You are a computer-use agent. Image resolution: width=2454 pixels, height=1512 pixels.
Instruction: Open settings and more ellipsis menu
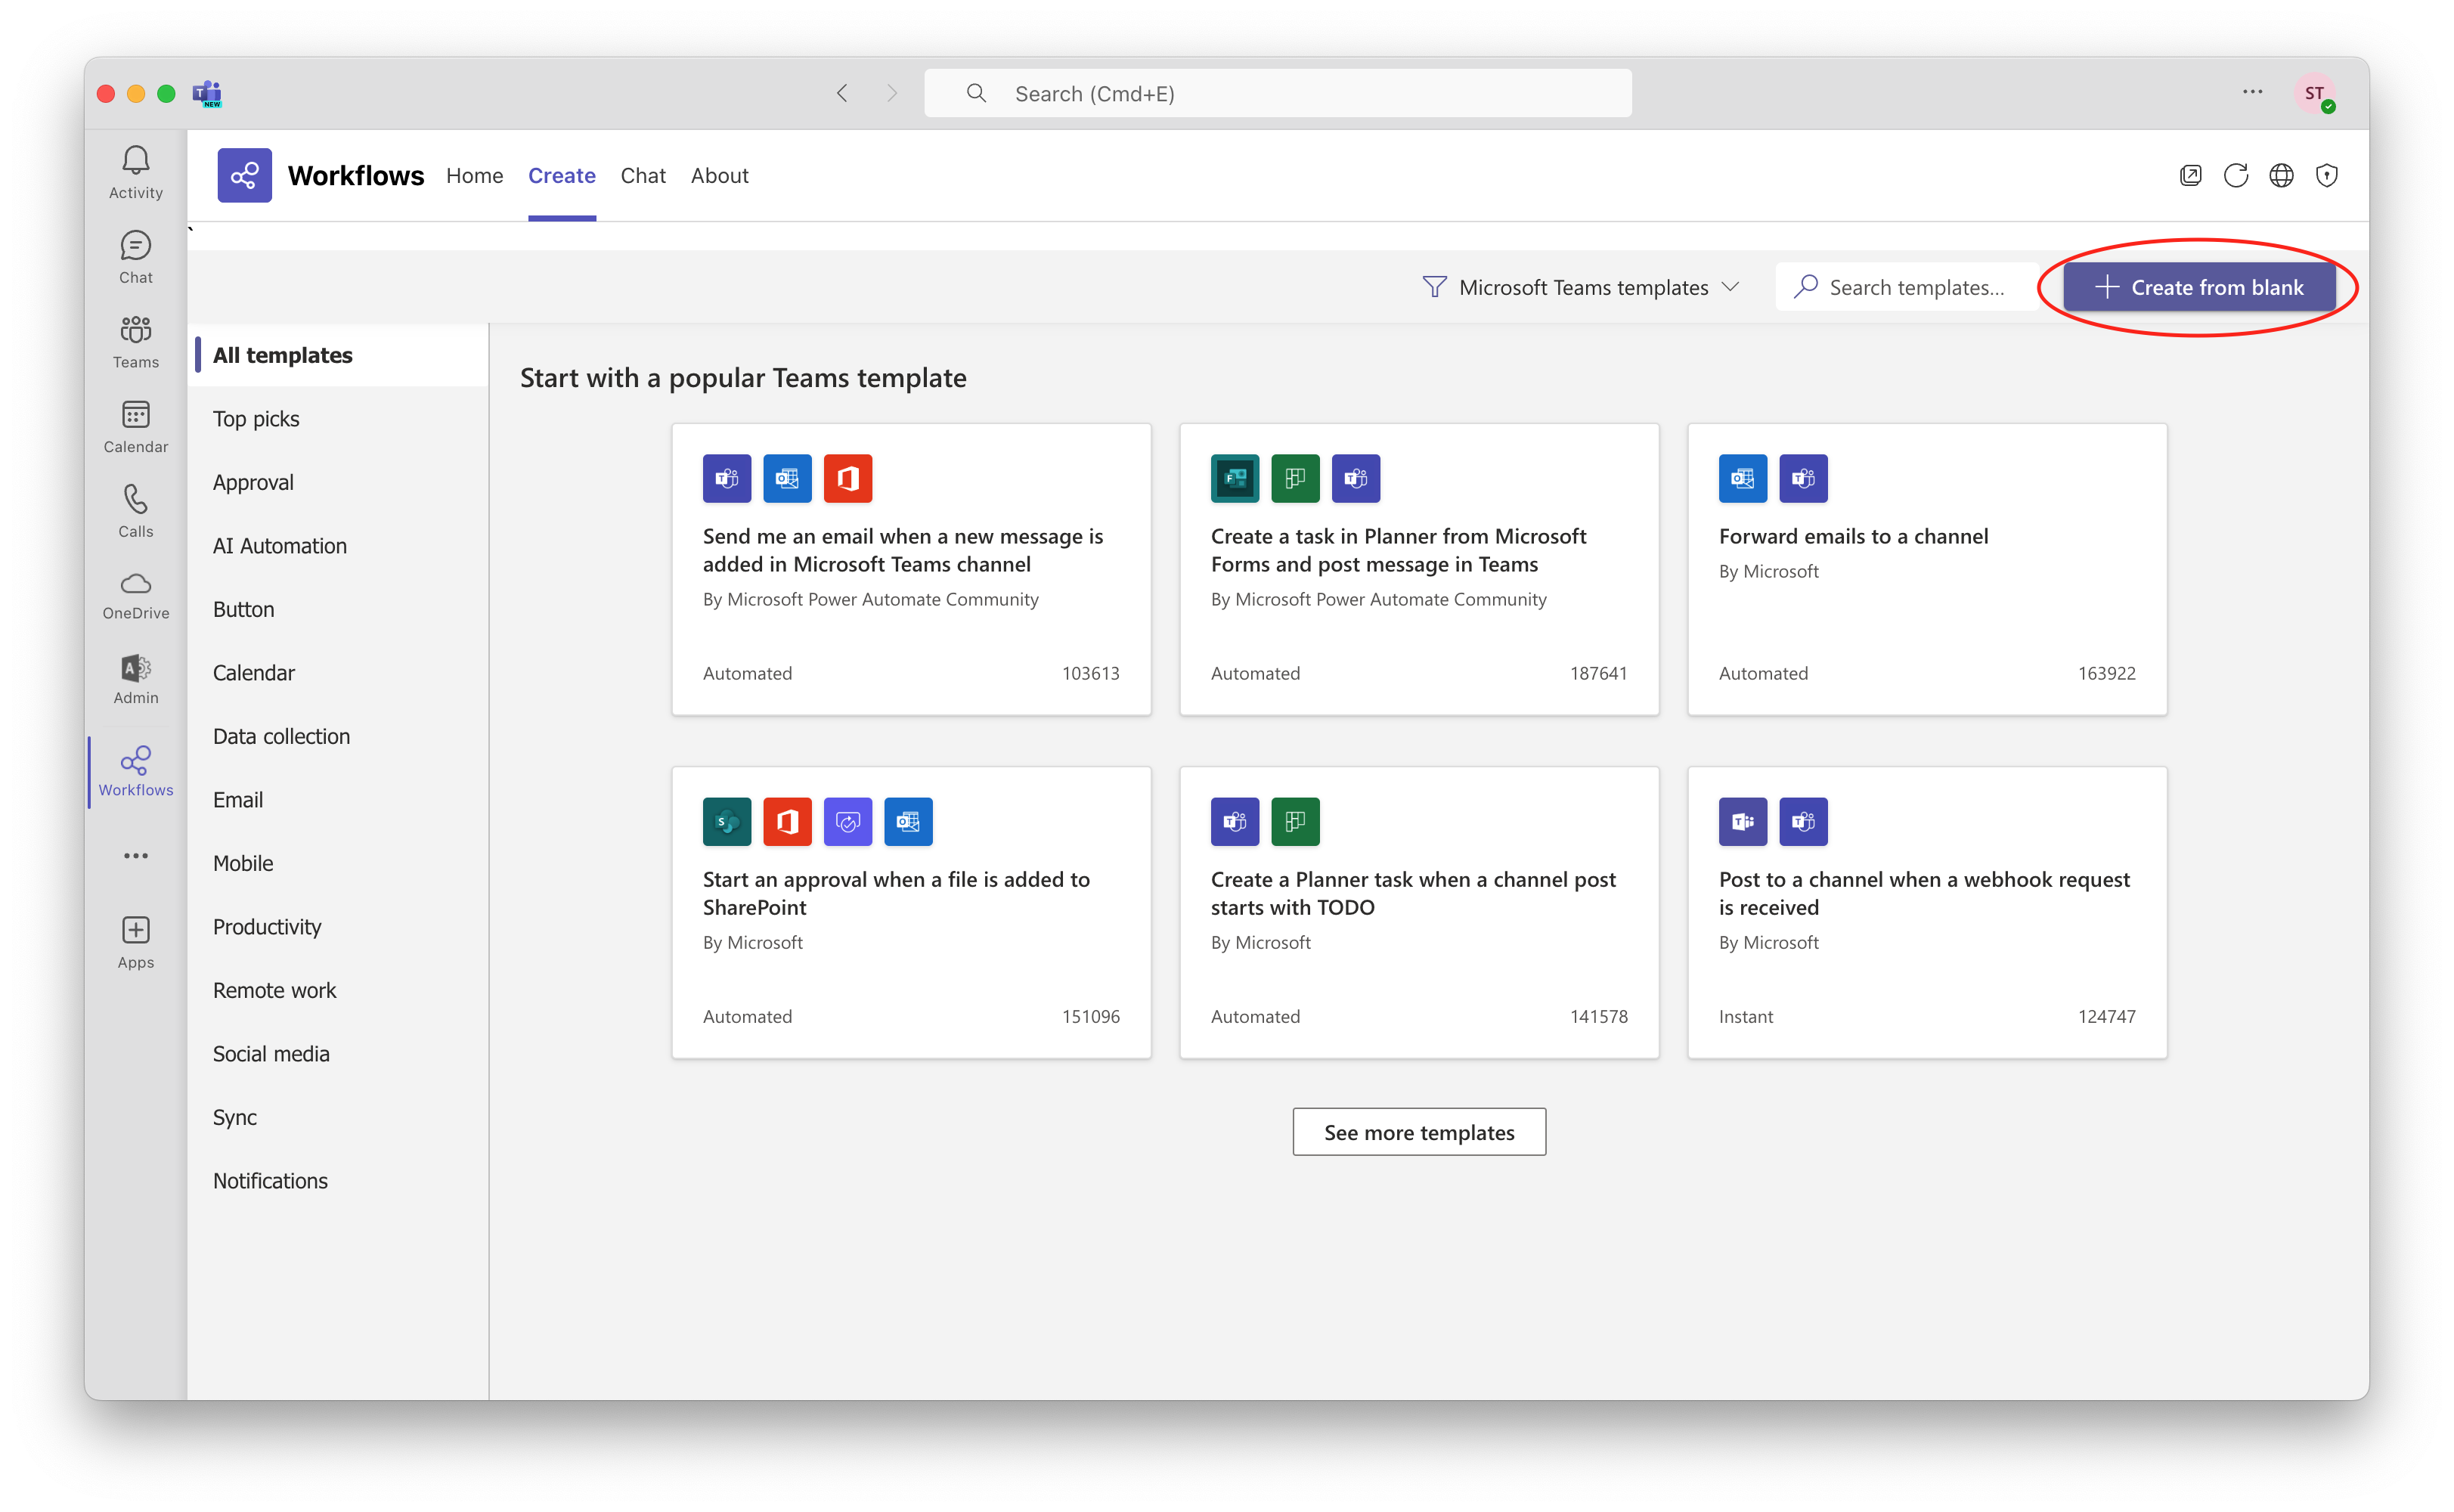(x=2252, y=92)
